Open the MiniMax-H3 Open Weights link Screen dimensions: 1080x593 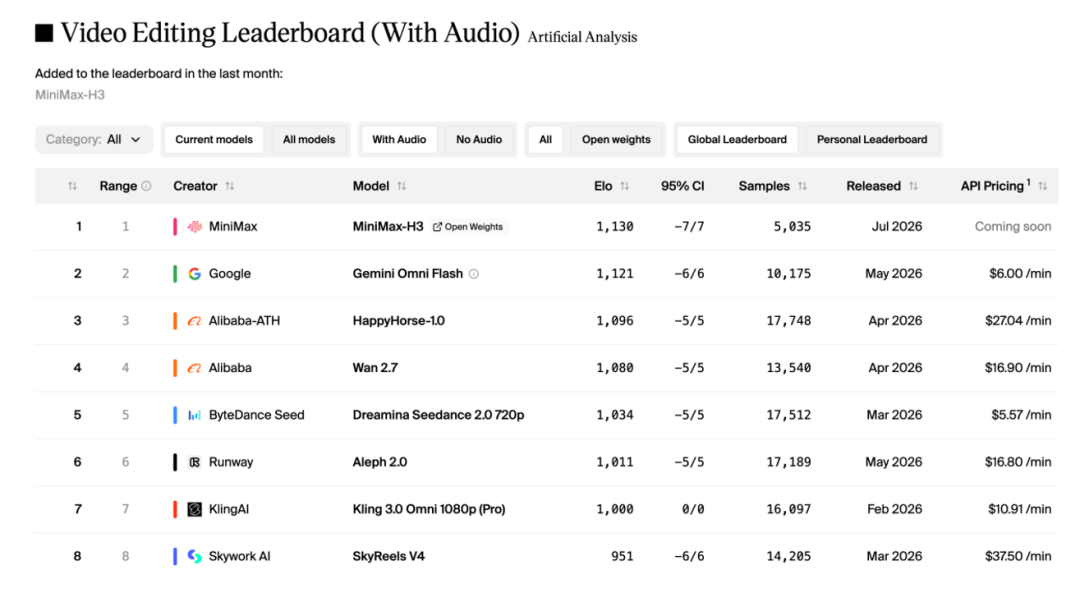(x=468, y=227)
